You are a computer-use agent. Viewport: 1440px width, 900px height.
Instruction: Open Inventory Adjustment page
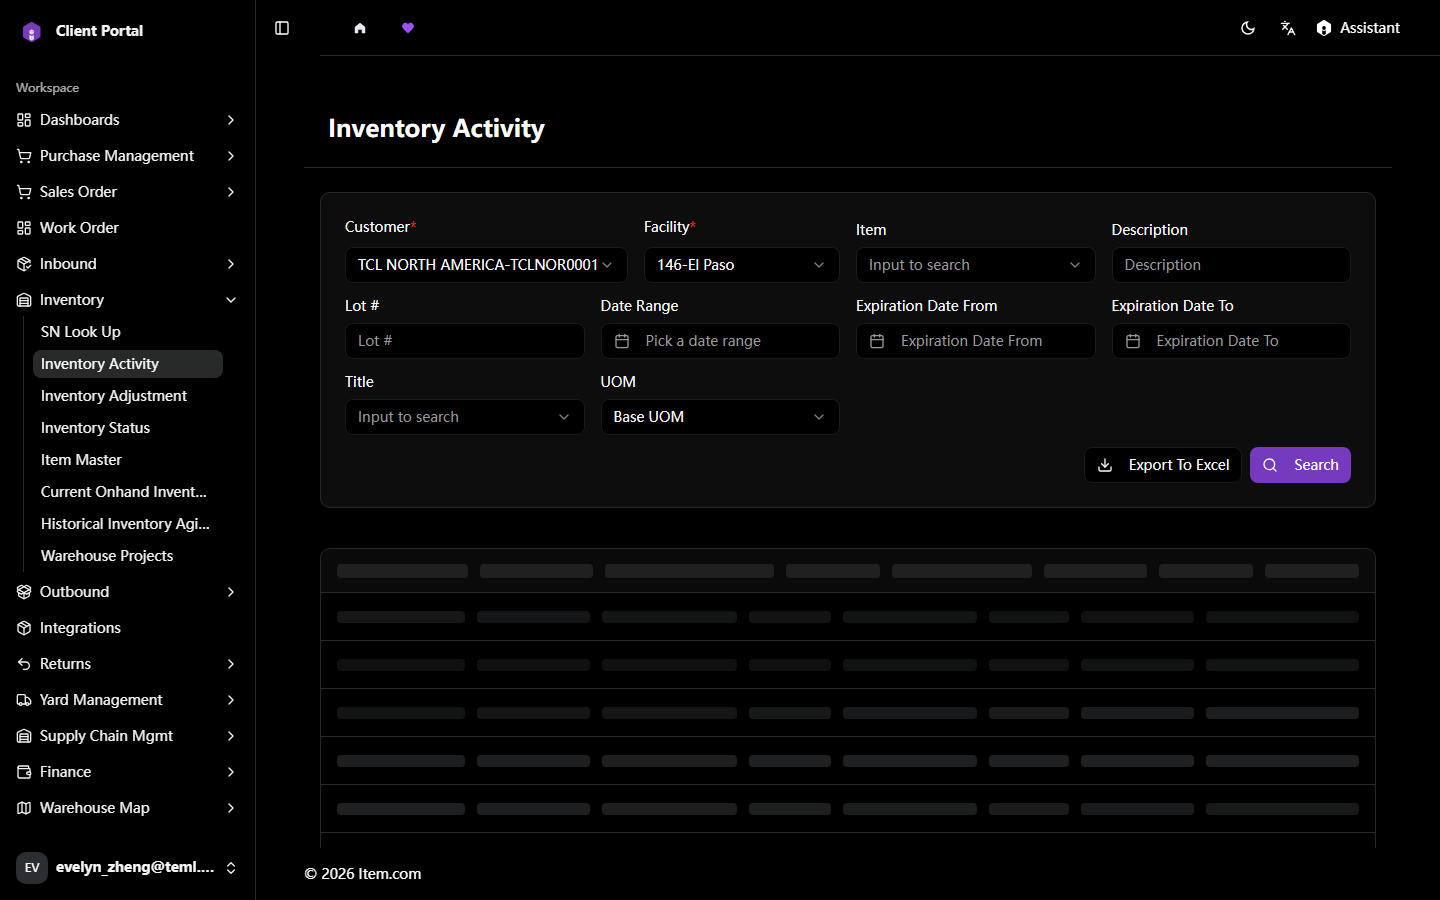pyautogui.click(x=128, y=396)
